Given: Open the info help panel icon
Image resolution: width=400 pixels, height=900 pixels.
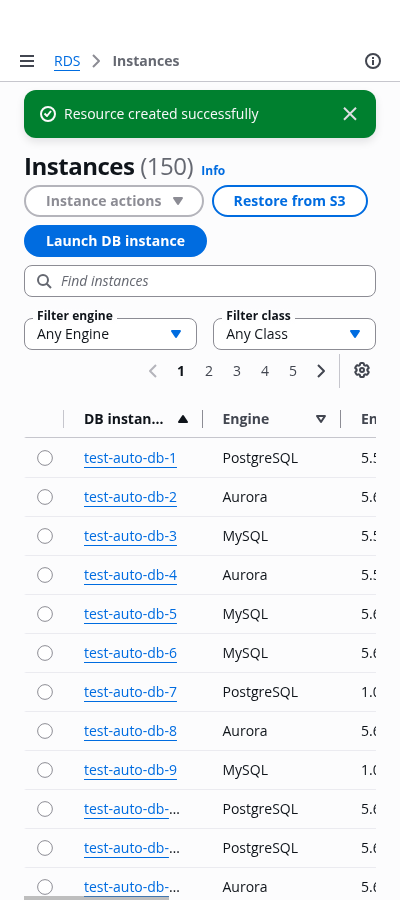Looking at the screenshot, I should 373,61.
